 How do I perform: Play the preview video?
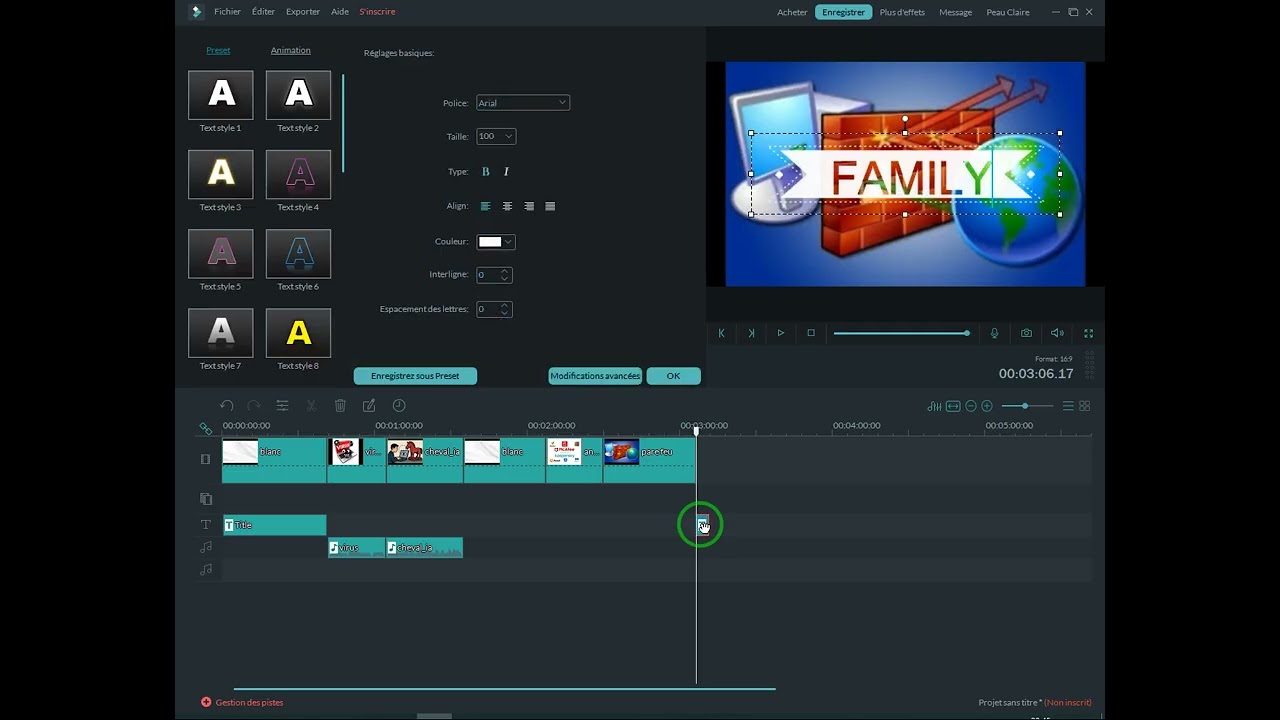tap(781, 333)
